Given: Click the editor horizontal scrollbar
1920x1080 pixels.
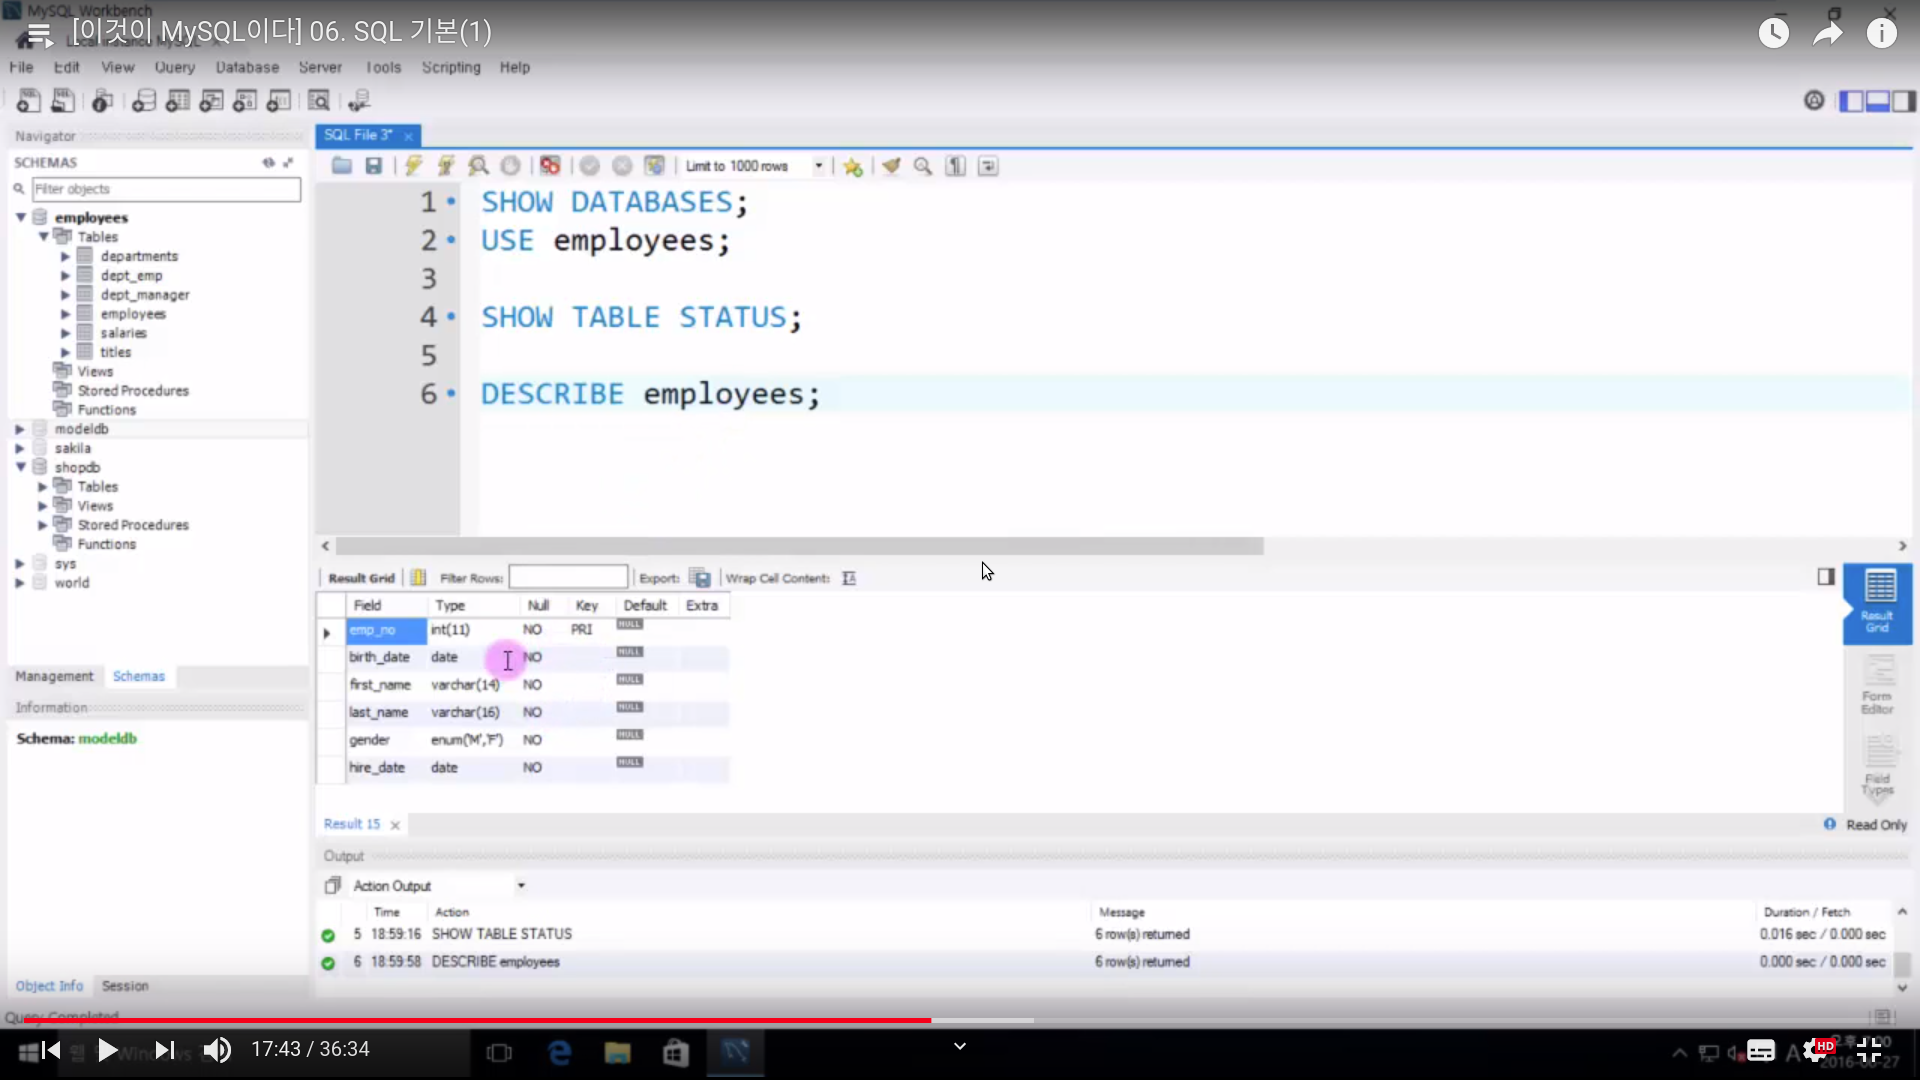Looking at the screenshot, I should point(799,546).
